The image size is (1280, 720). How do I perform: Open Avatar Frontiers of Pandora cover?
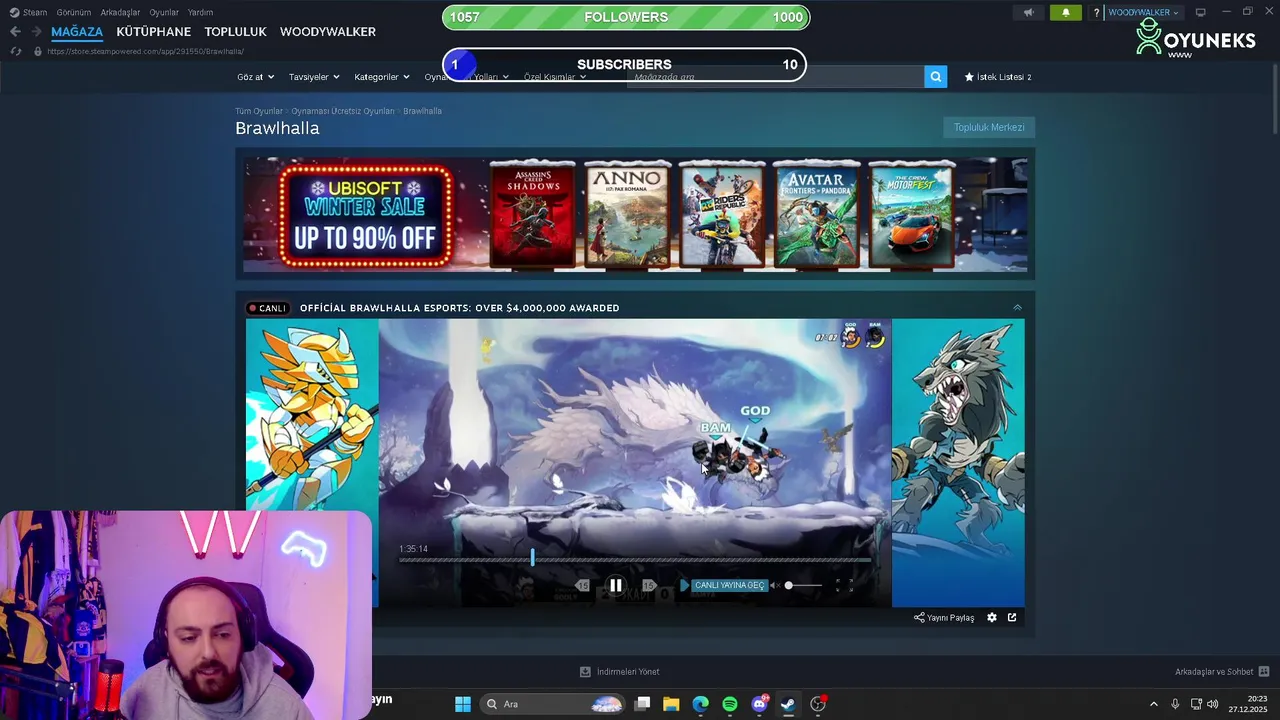pos(816,215)
